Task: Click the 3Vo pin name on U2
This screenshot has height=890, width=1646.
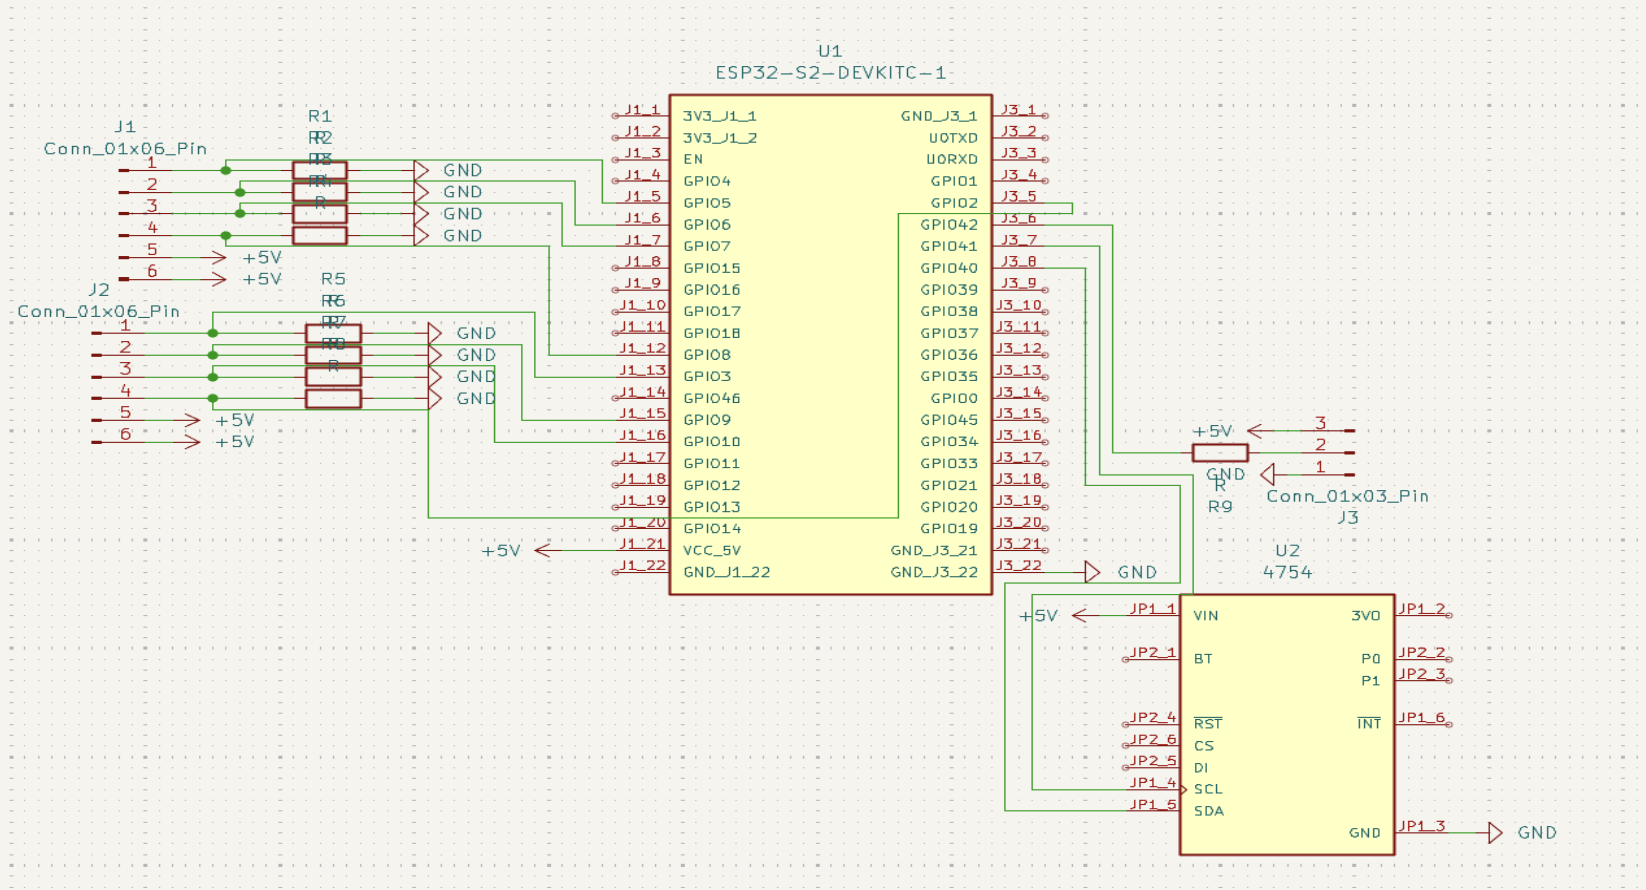Action: coord(1366,616)
